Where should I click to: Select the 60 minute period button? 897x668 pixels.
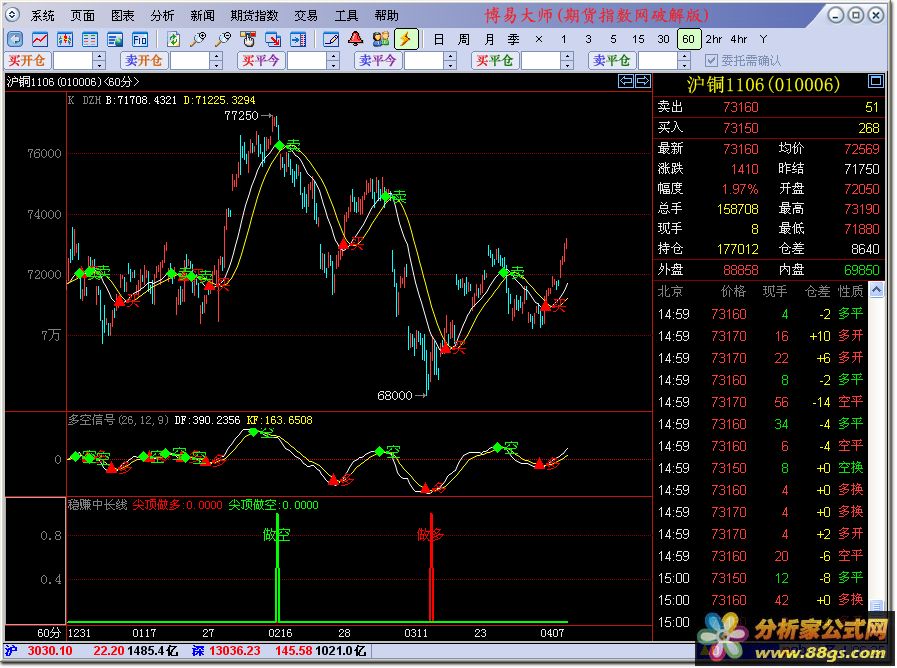tap(689, 39)
